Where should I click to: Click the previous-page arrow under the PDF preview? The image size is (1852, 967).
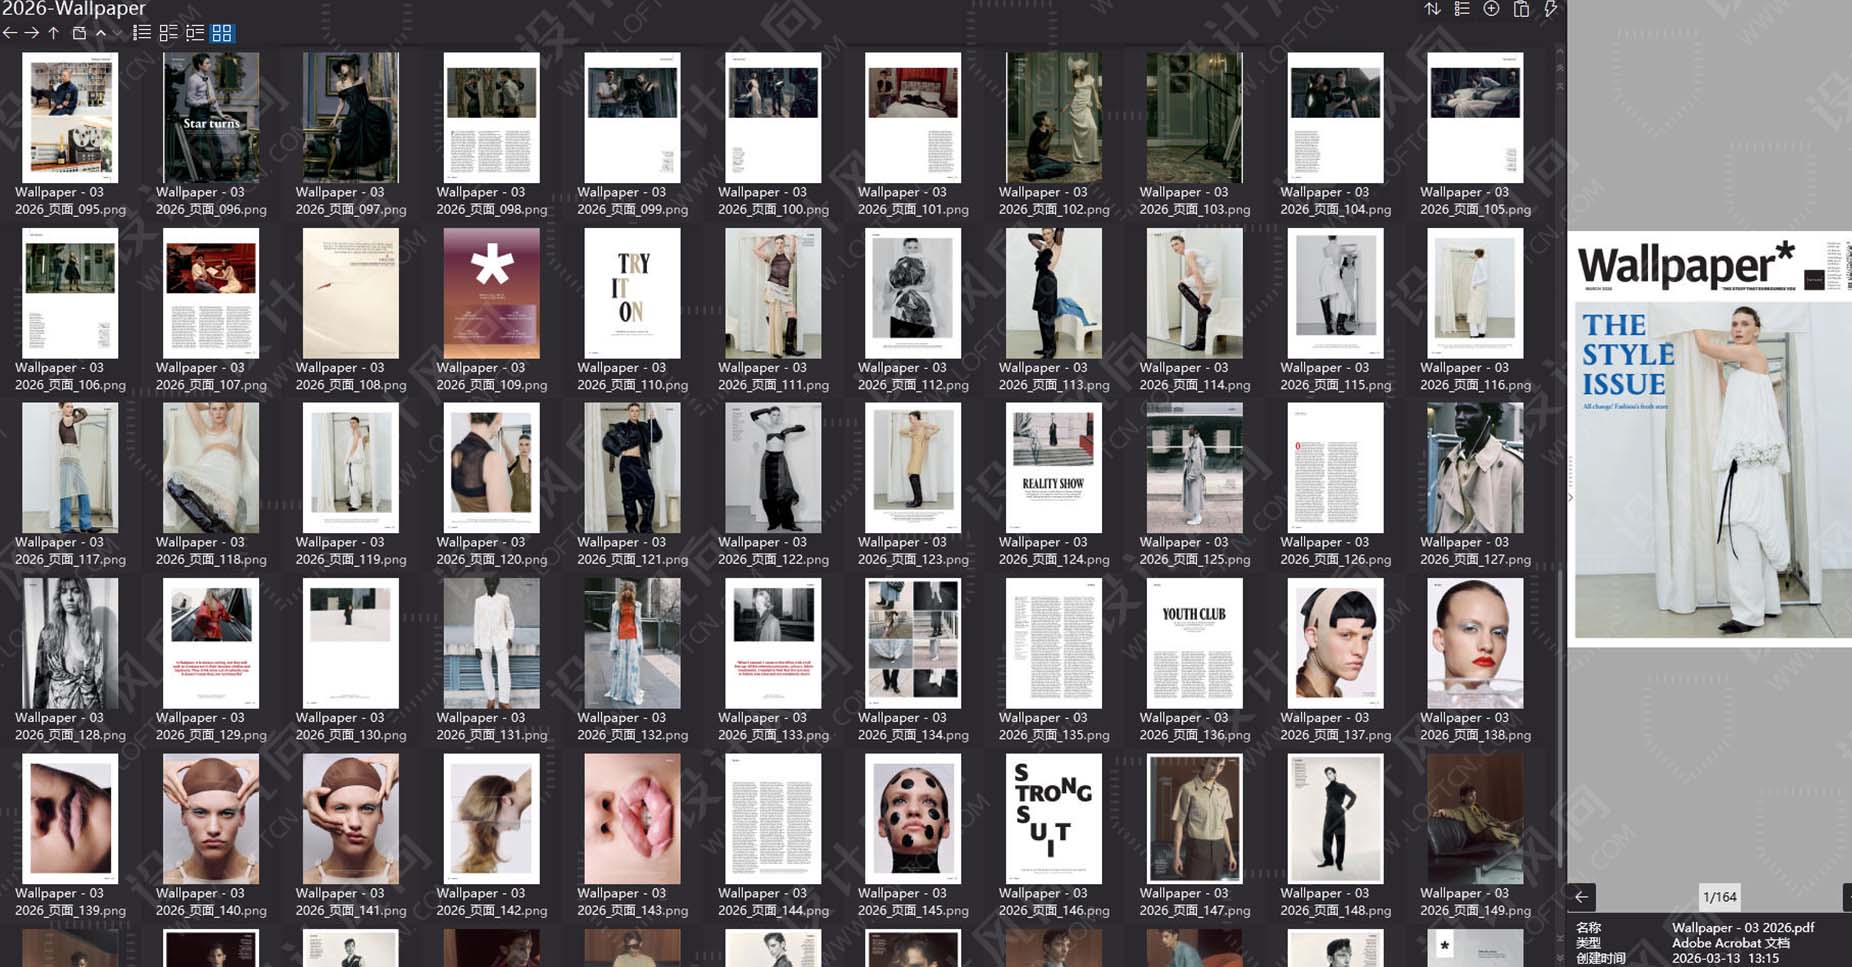(1581, 897)
